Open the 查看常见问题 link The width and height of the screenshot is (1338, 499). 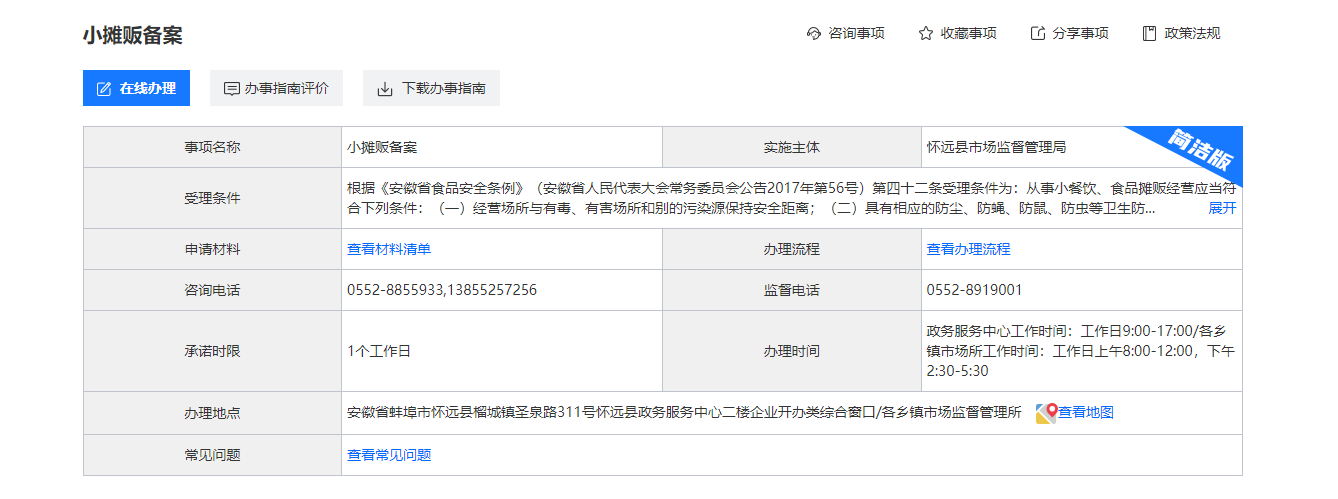coord(389,455)
